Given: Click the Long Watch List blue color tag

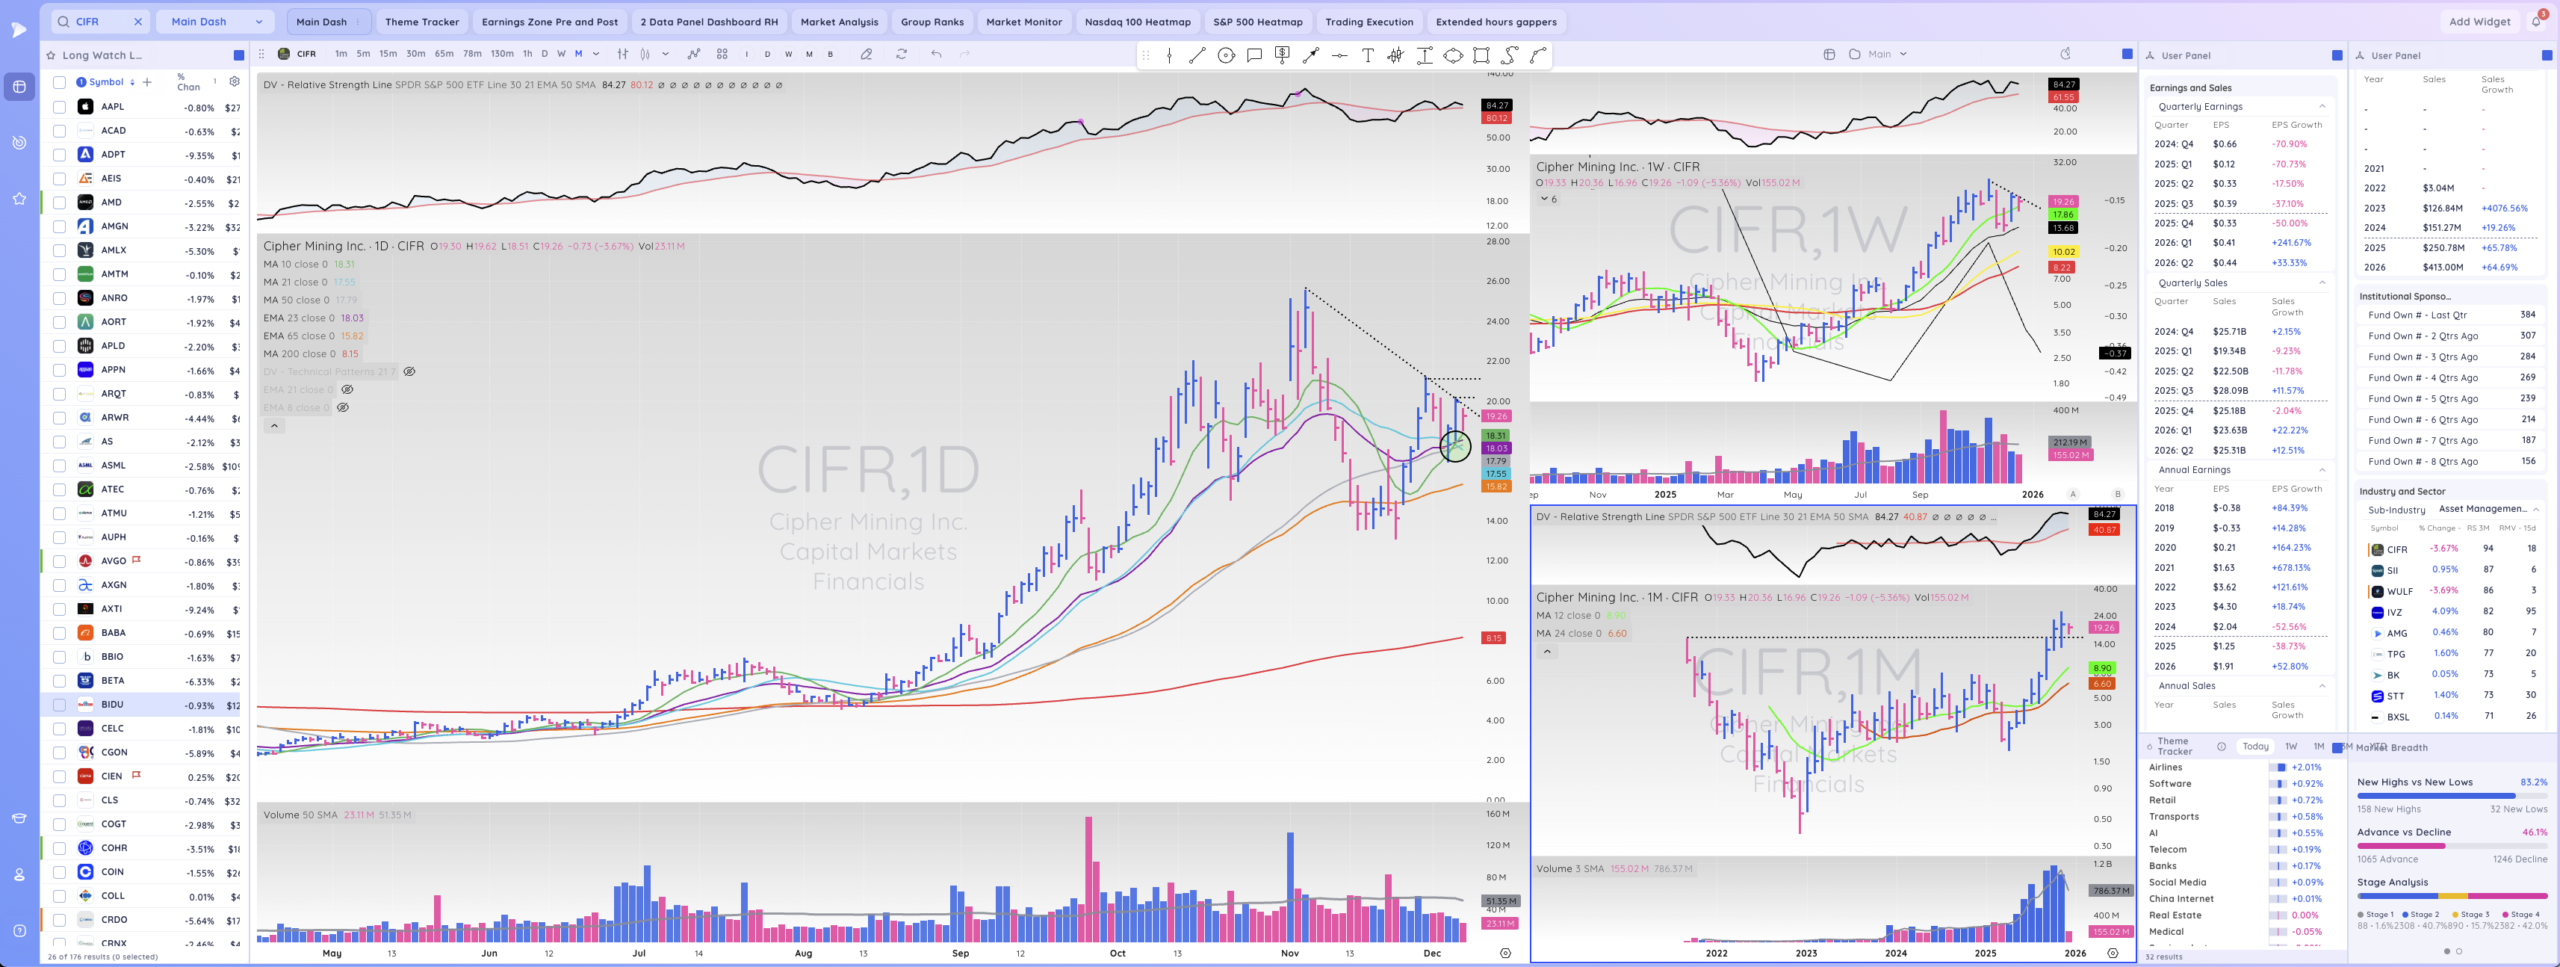Looking at the screenshot, I should click(239, 55).
